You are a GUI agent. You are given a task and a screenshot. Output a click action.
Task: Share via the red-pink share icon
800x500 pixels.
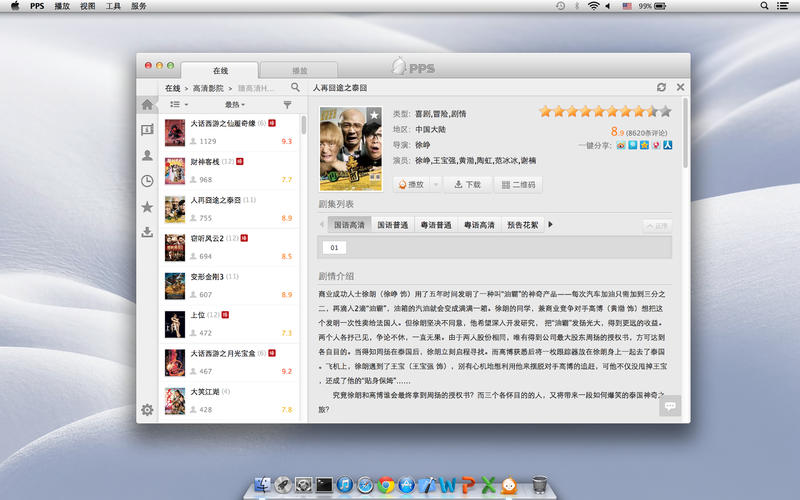coord(656,145)
